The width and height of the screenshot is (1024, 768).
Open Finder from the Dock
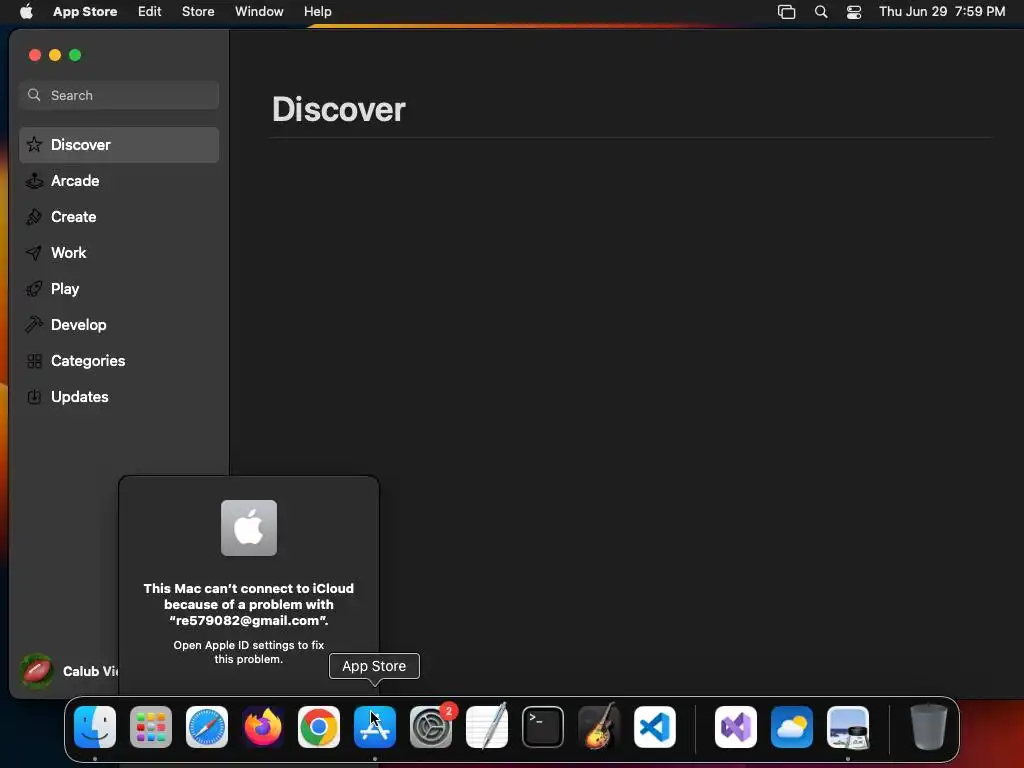95,727
